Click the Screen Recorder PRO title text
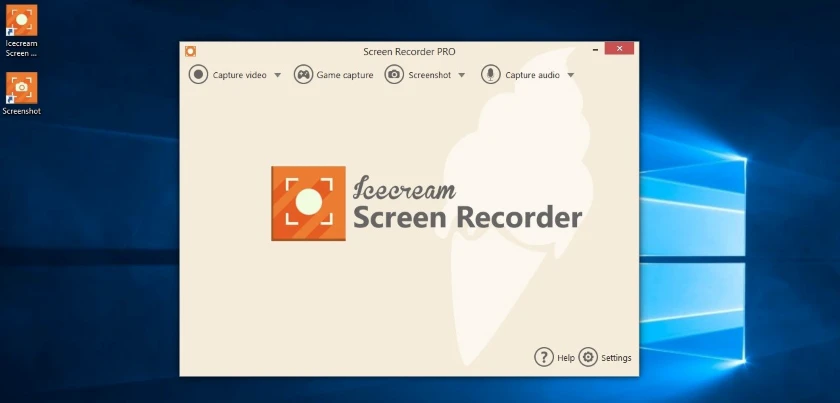The width and height of the screenshot is (840, 403). pyautogui.click(x=409, y=51)
